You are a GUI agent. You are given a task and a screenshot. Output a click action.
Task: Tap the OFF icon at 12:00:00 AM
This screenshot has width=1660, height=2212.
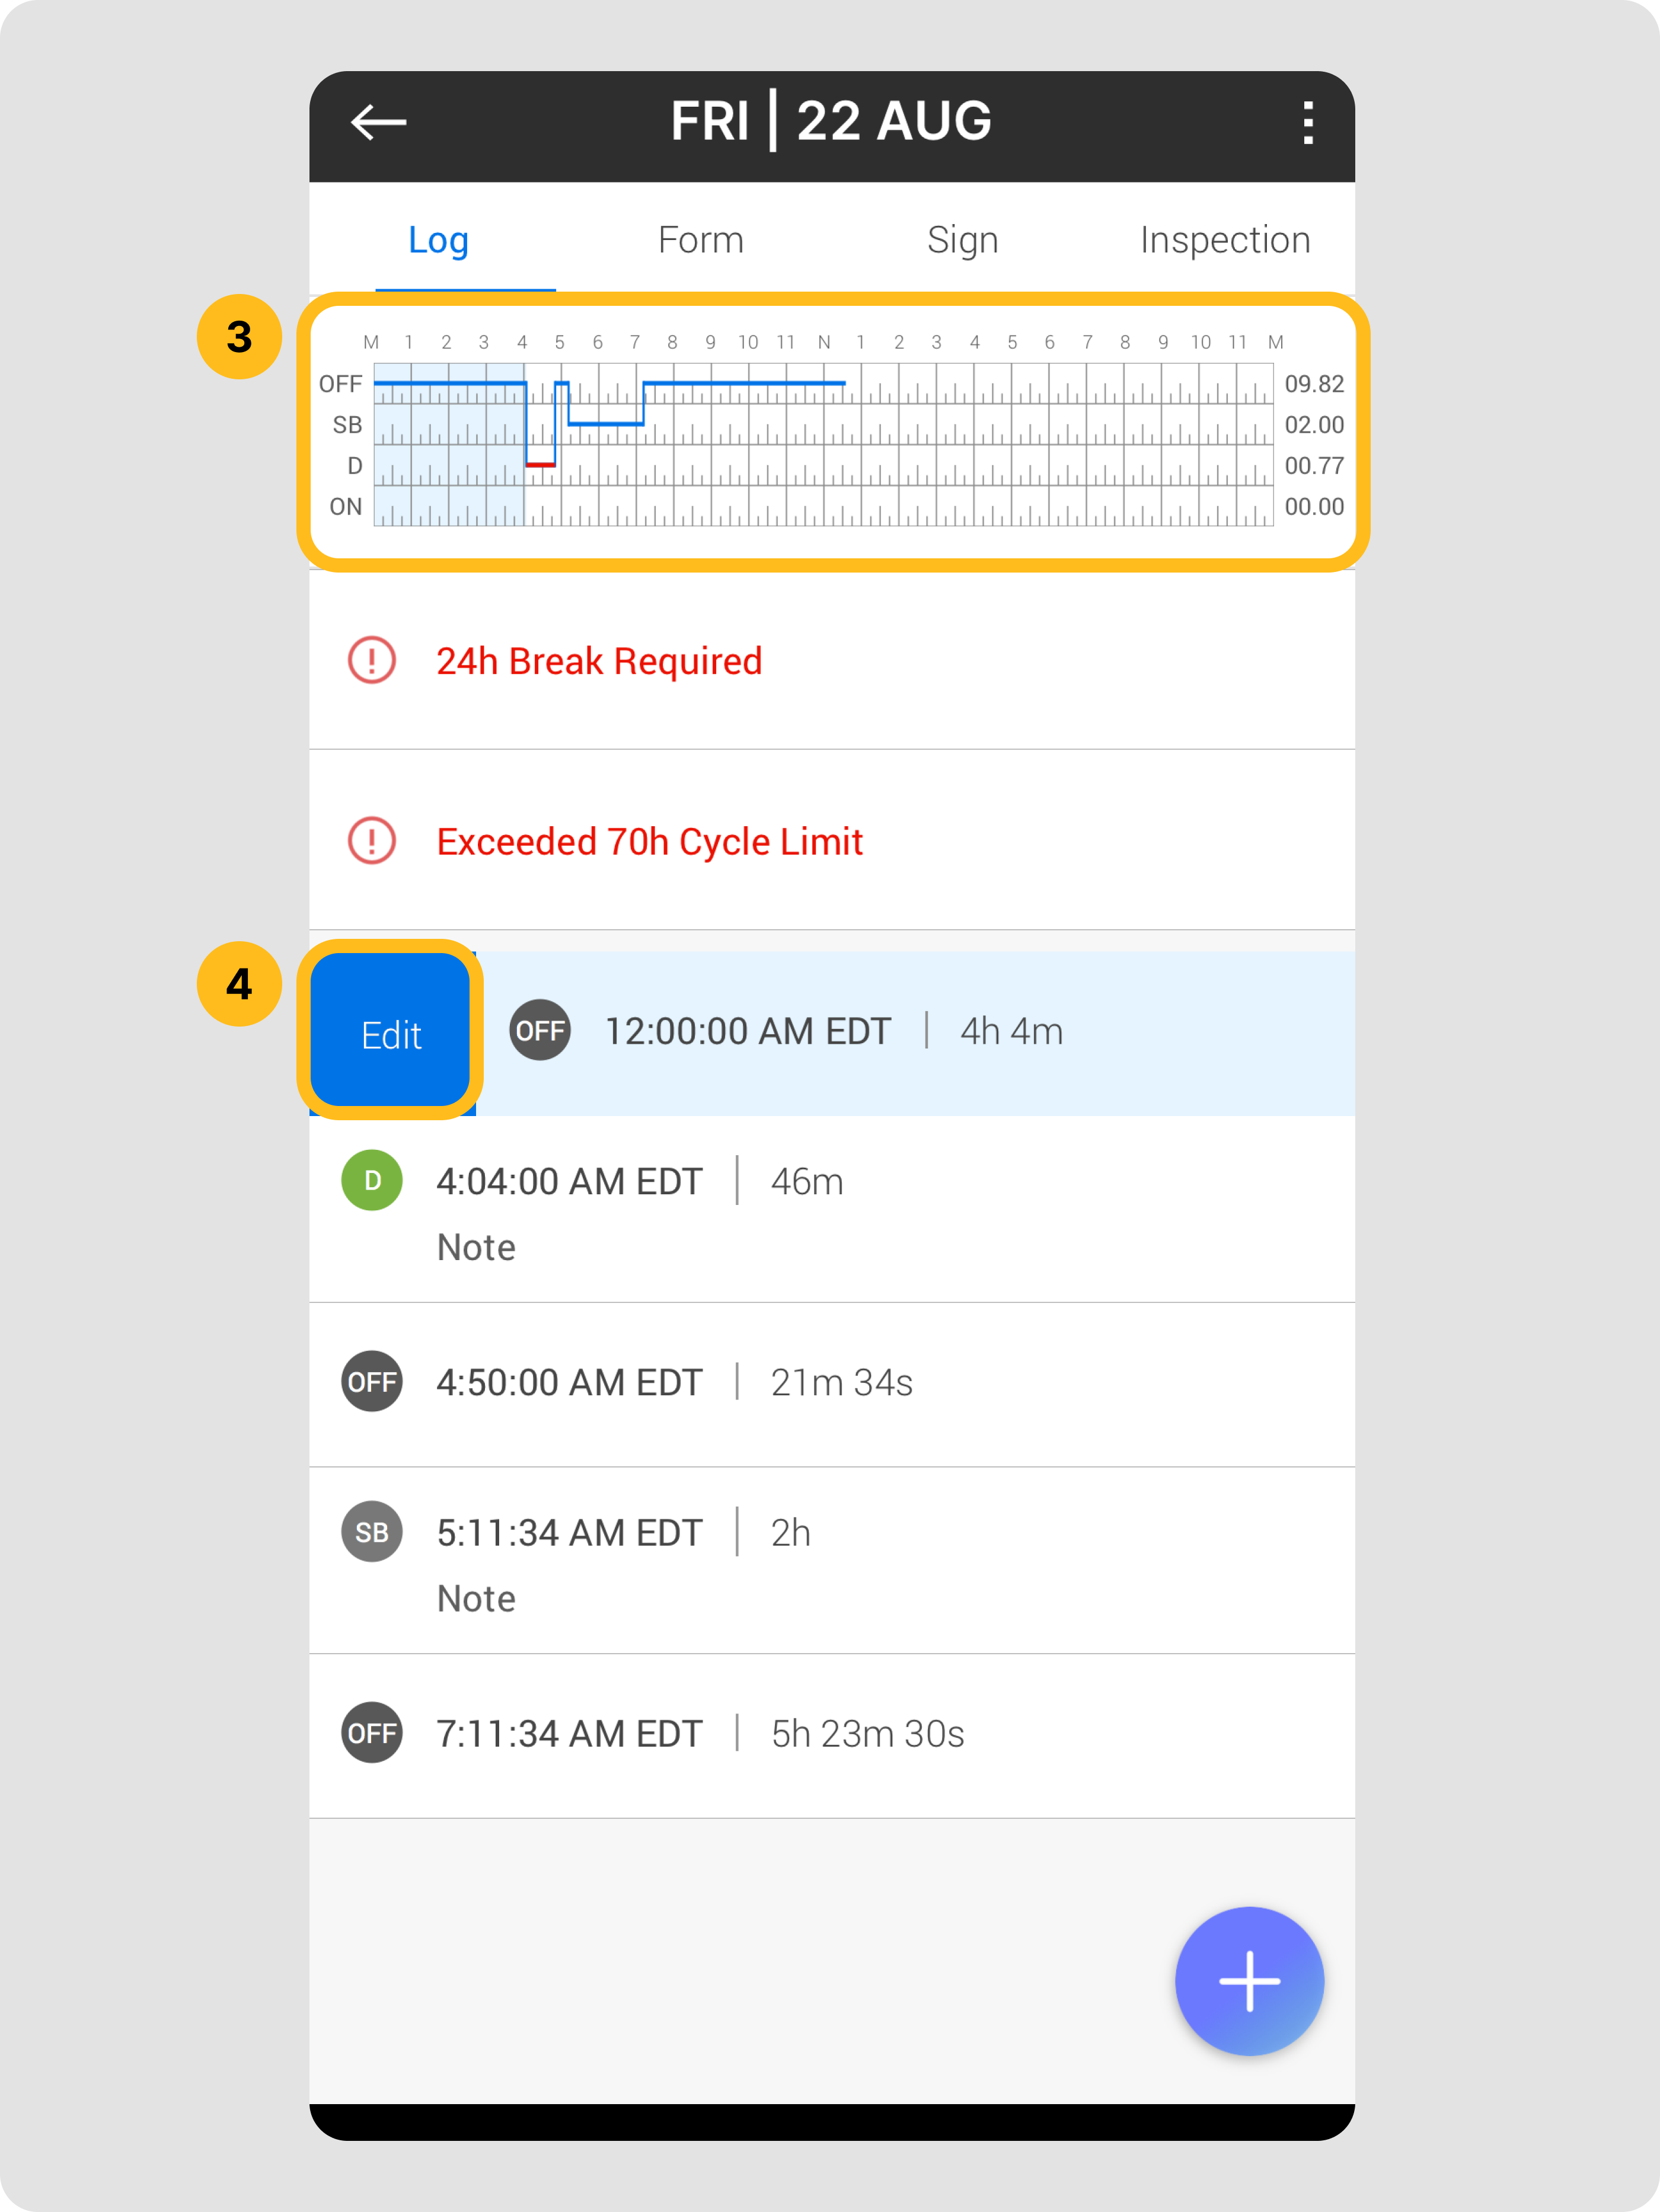click(x=540, y=1031)
